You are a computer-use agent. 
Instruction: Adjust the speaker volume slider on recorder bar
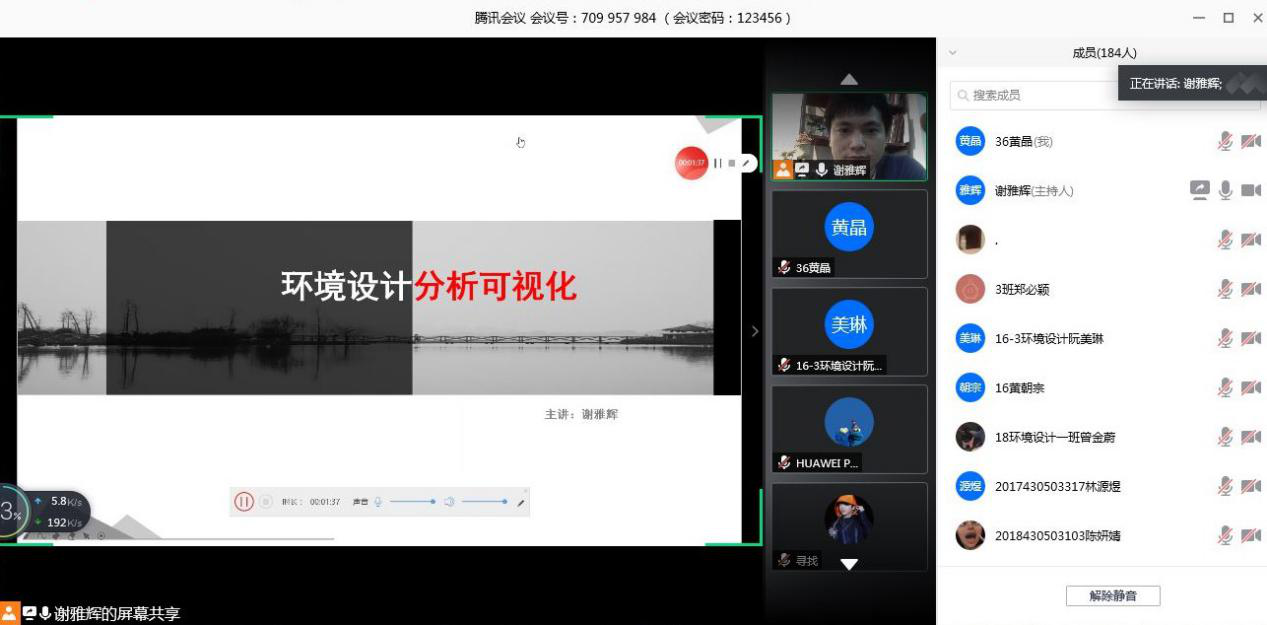(x=484, y=502)
